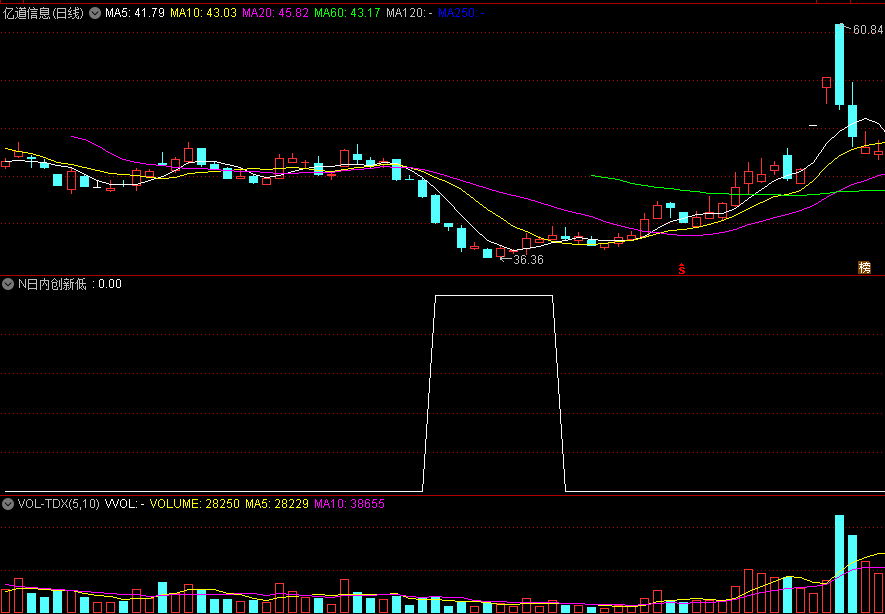885x614 pixels.
Task: Click the red S signal marker
Action: point(682,269)
